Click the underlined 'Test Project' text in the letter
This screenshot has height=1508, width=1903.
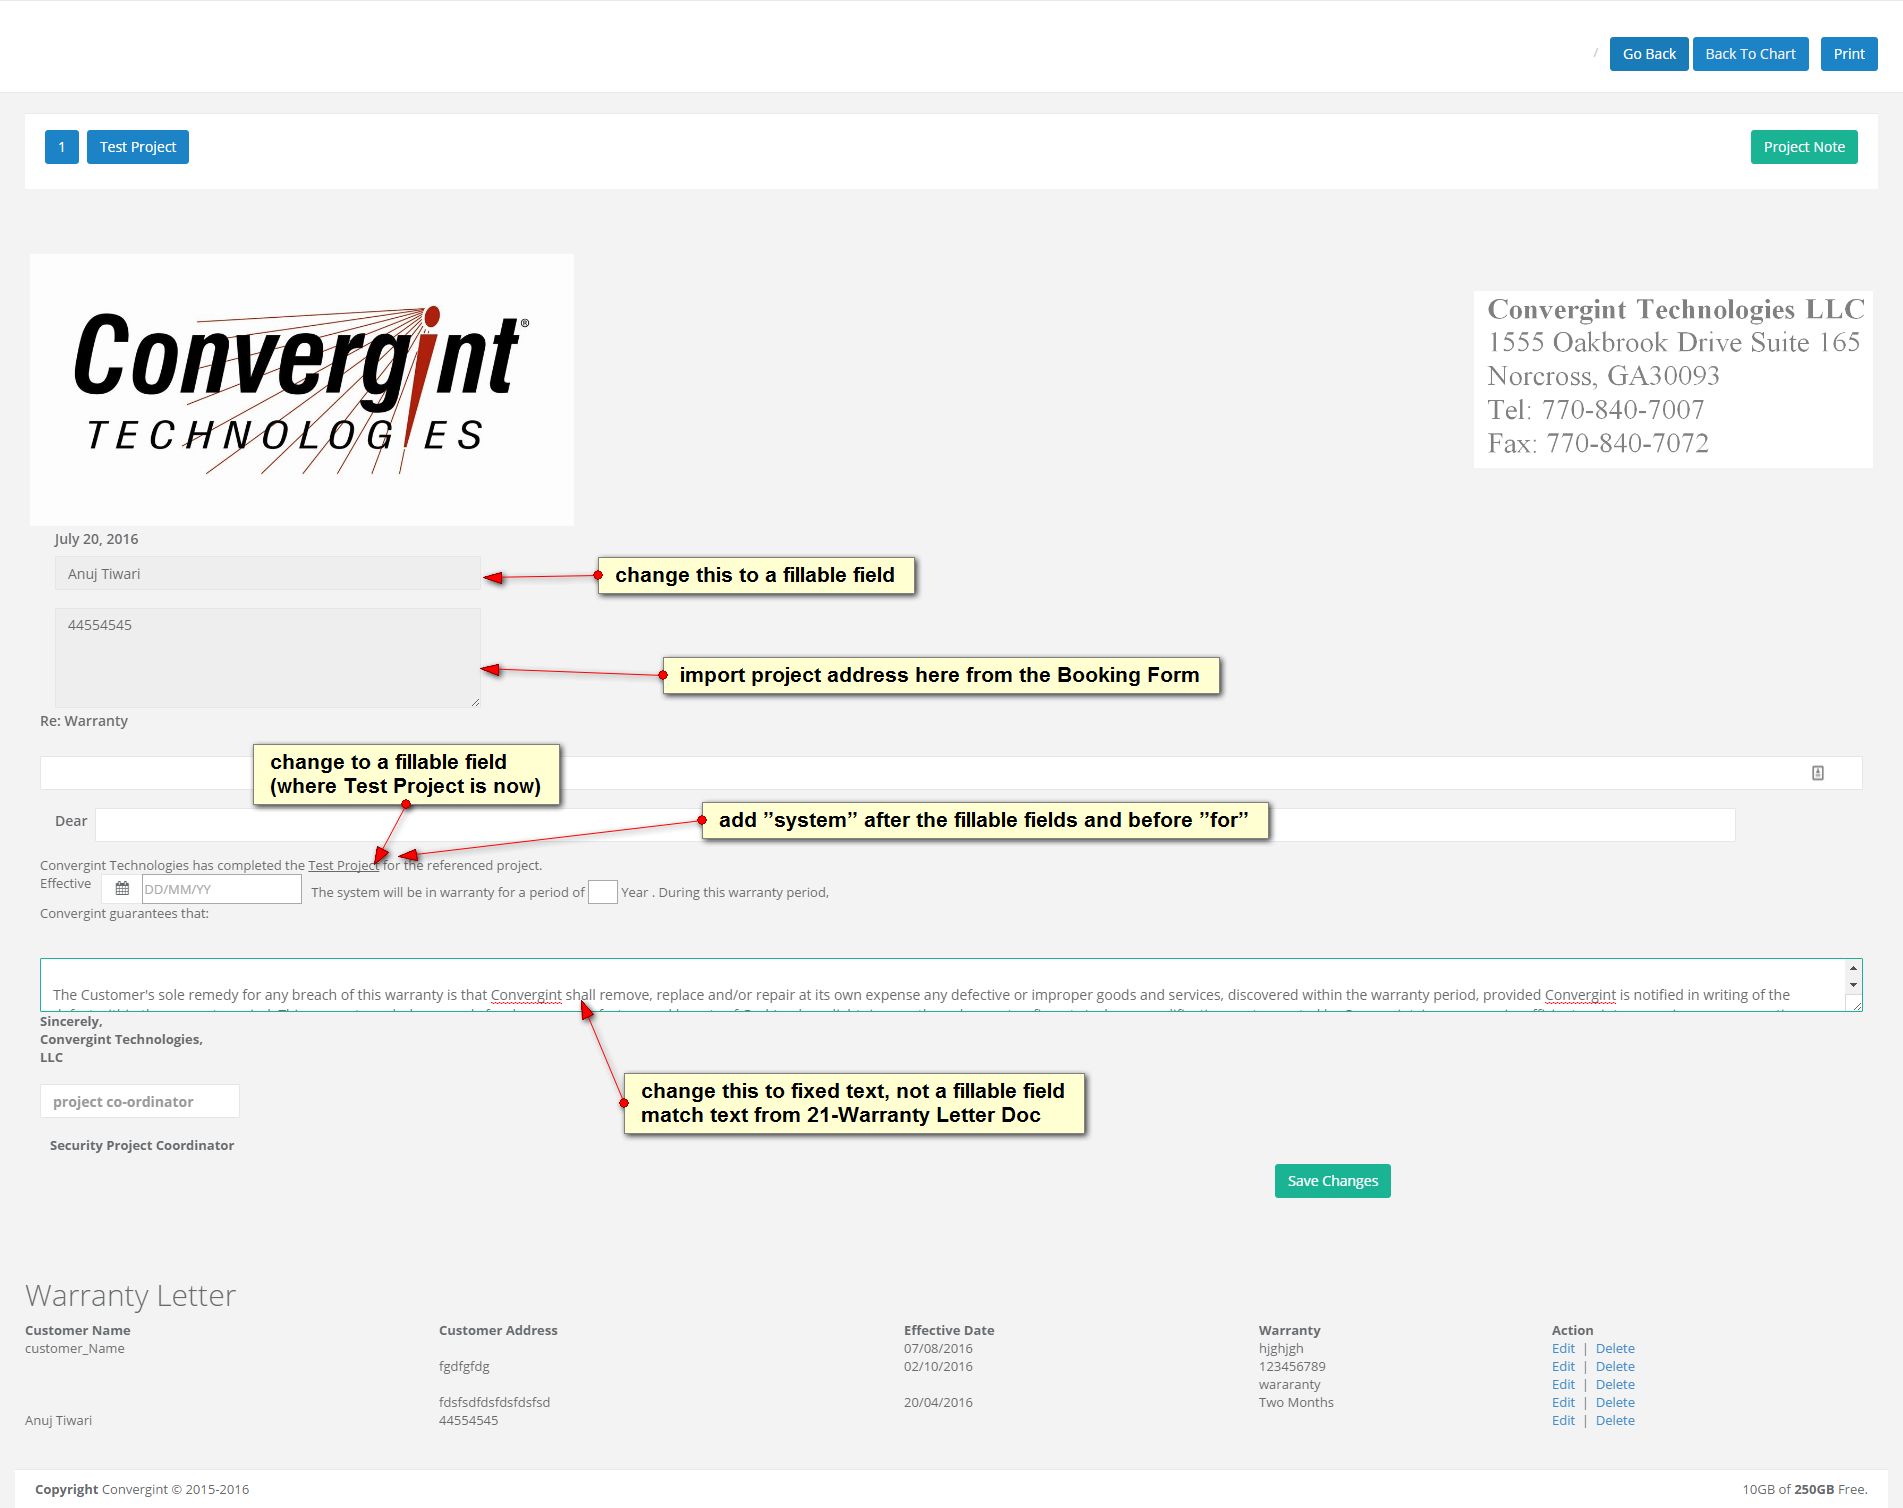pos(343,866)
